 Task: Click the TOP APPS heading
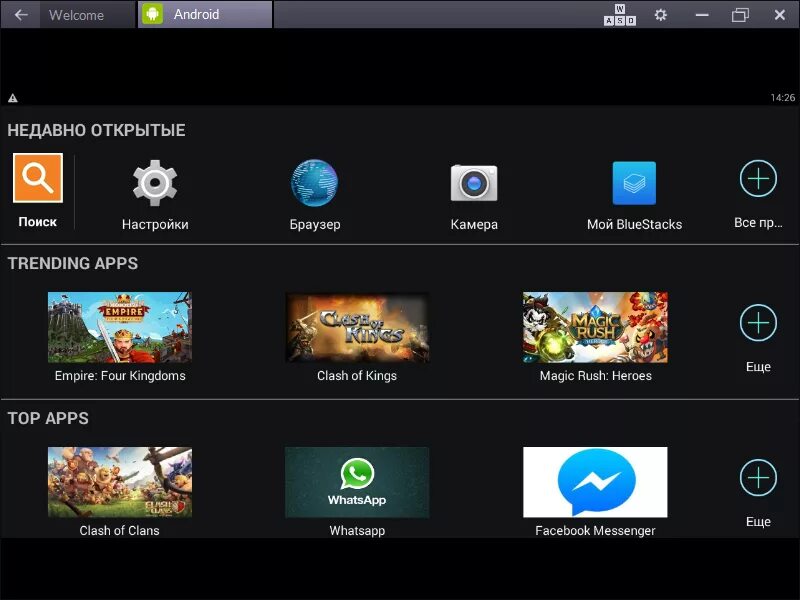click(48, 418)
